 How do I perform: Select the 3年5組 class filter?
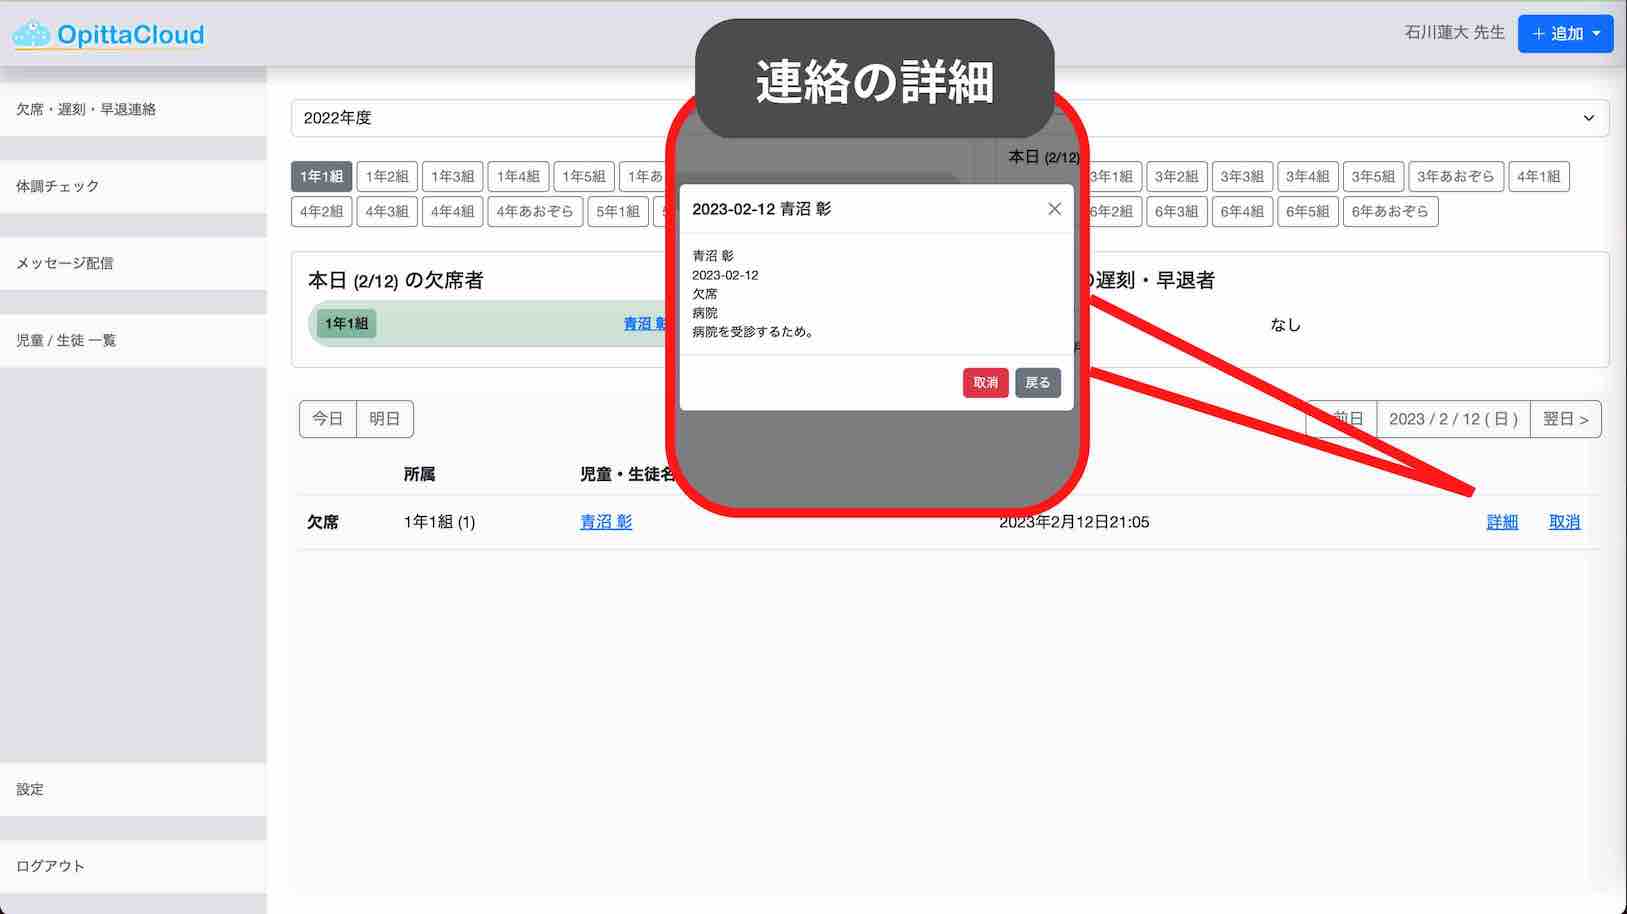[1373, 176]
